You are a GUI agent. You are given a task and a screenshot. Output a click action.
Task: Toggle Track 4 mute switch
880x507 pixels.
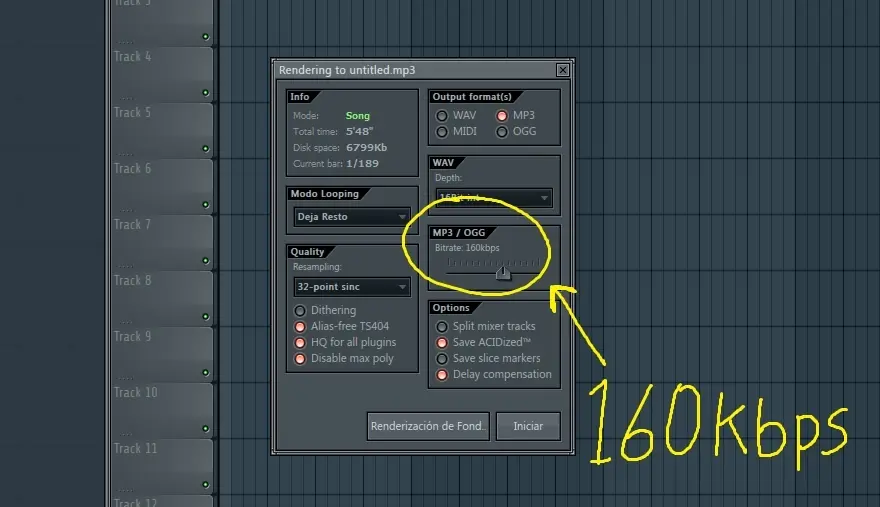pyautogui.click(x=205, y=93)
